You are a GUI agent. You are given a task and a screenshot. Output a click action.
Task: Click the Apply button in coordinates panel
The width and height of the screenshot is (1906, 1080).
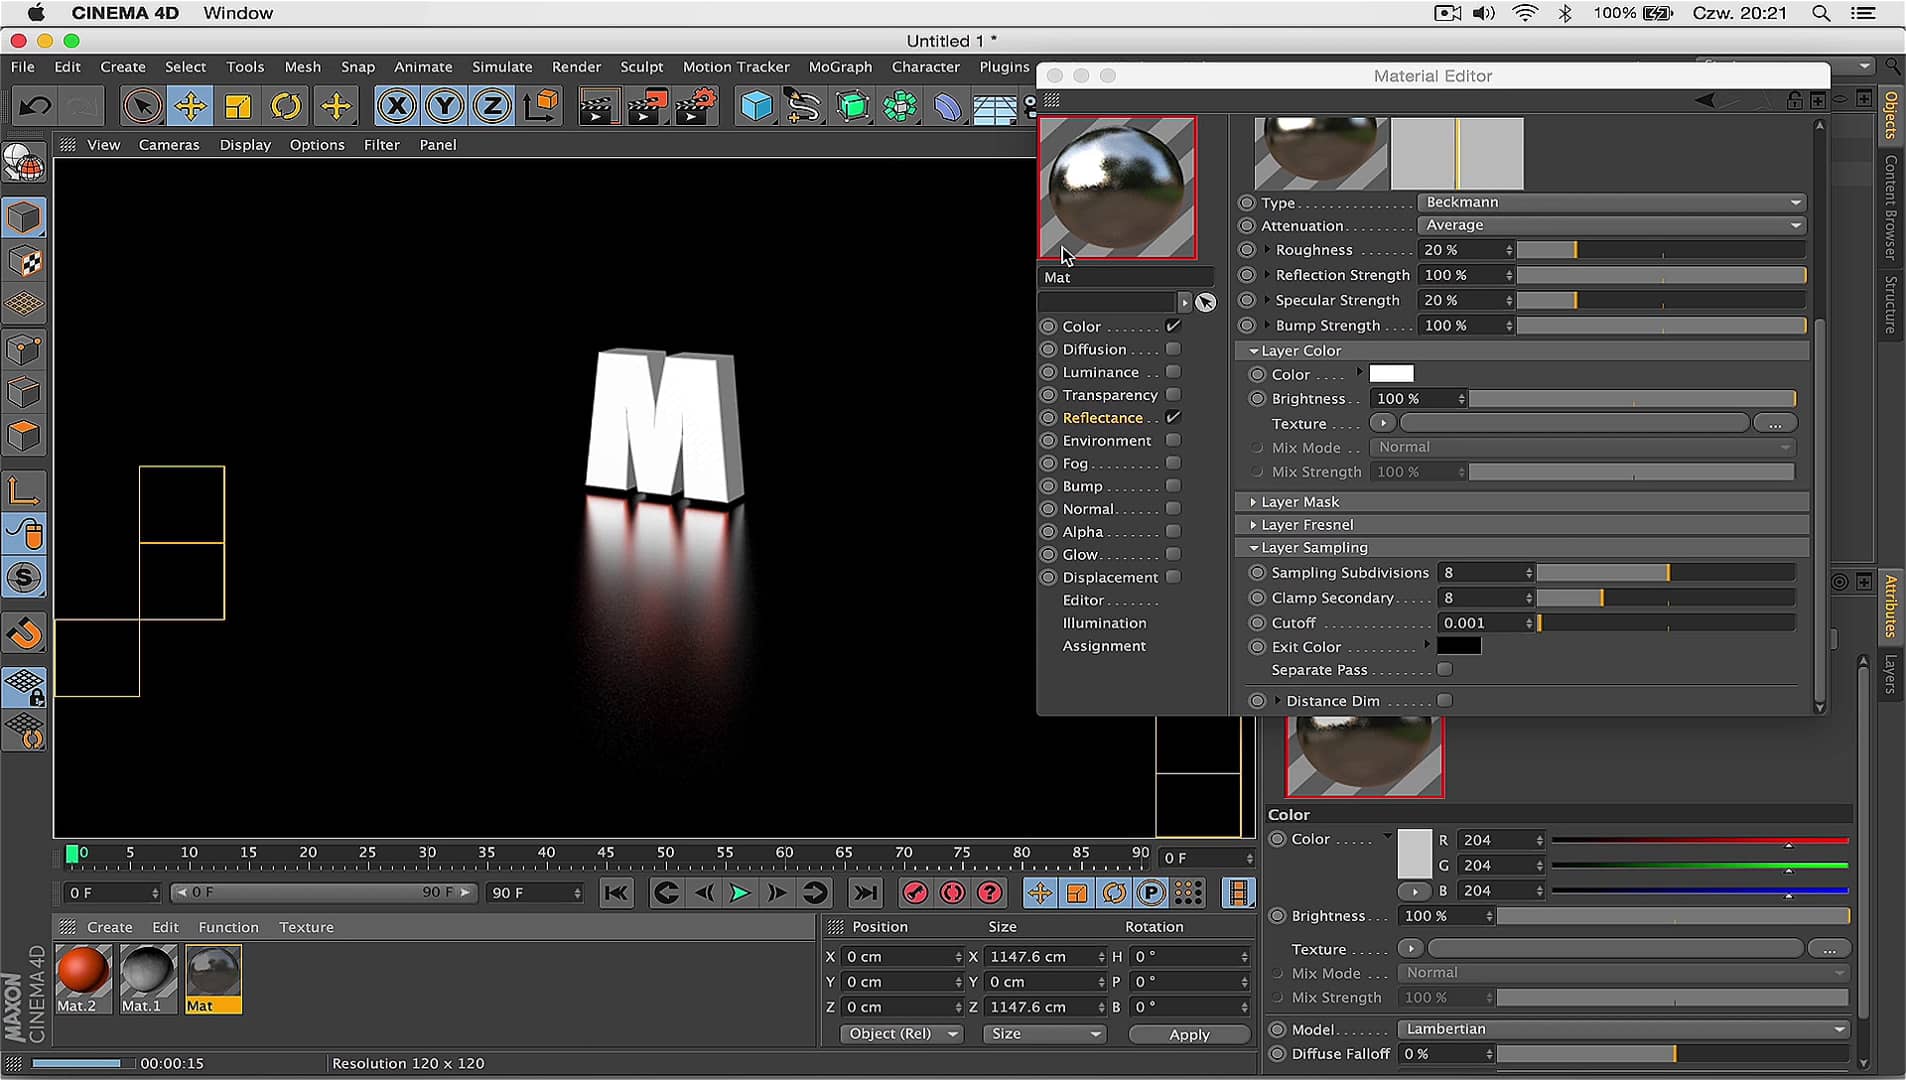tap(1189, 1034)
